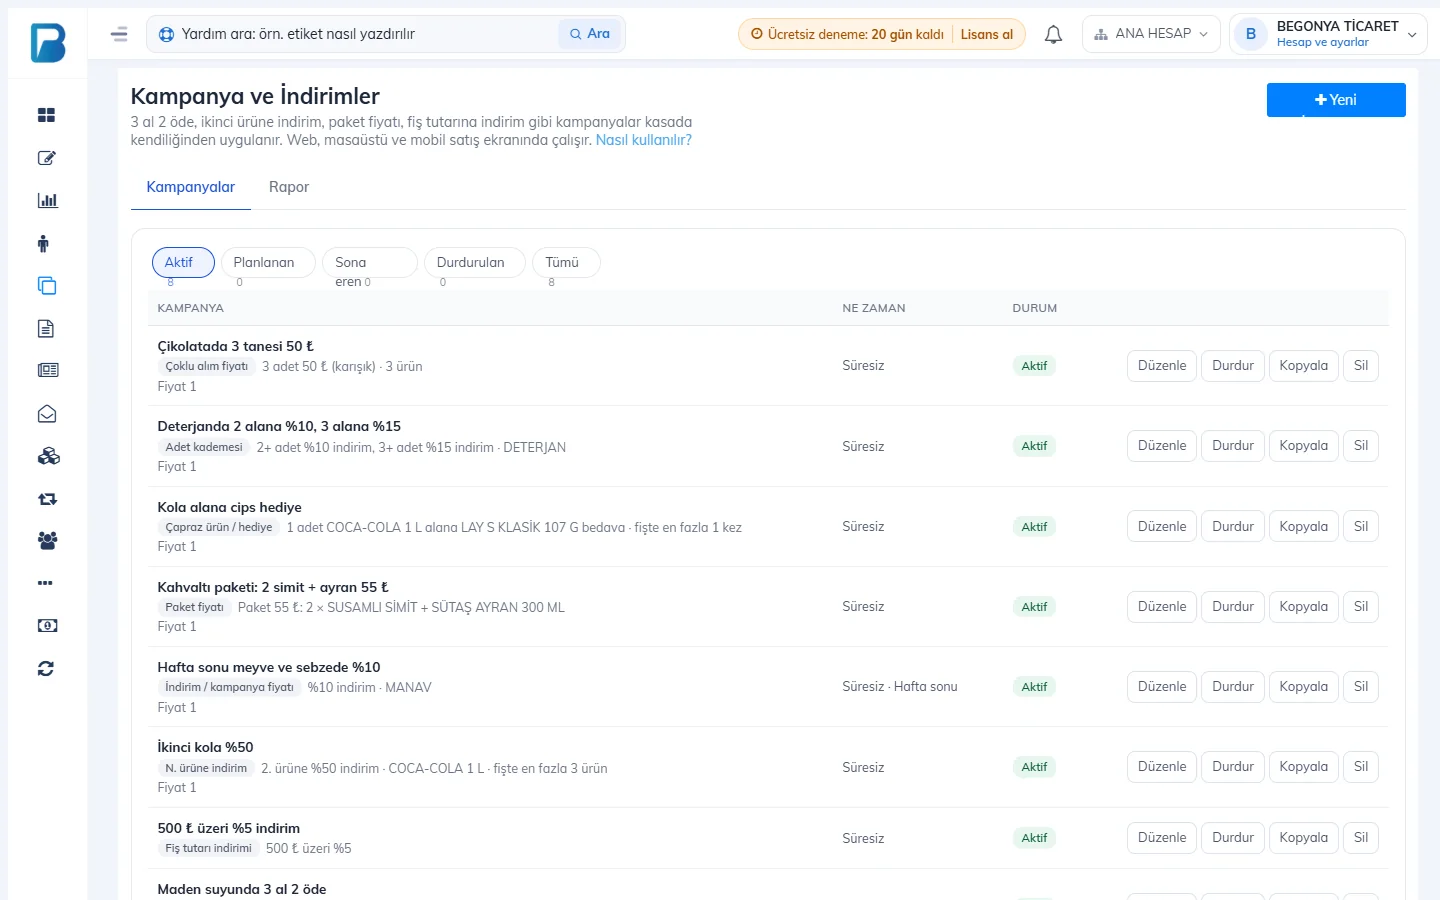The width and height of the screenshot is (1440, 900).
Task: Pause the Deterjanda 2 alana %10 campaign
Action: coord(1233,446)
